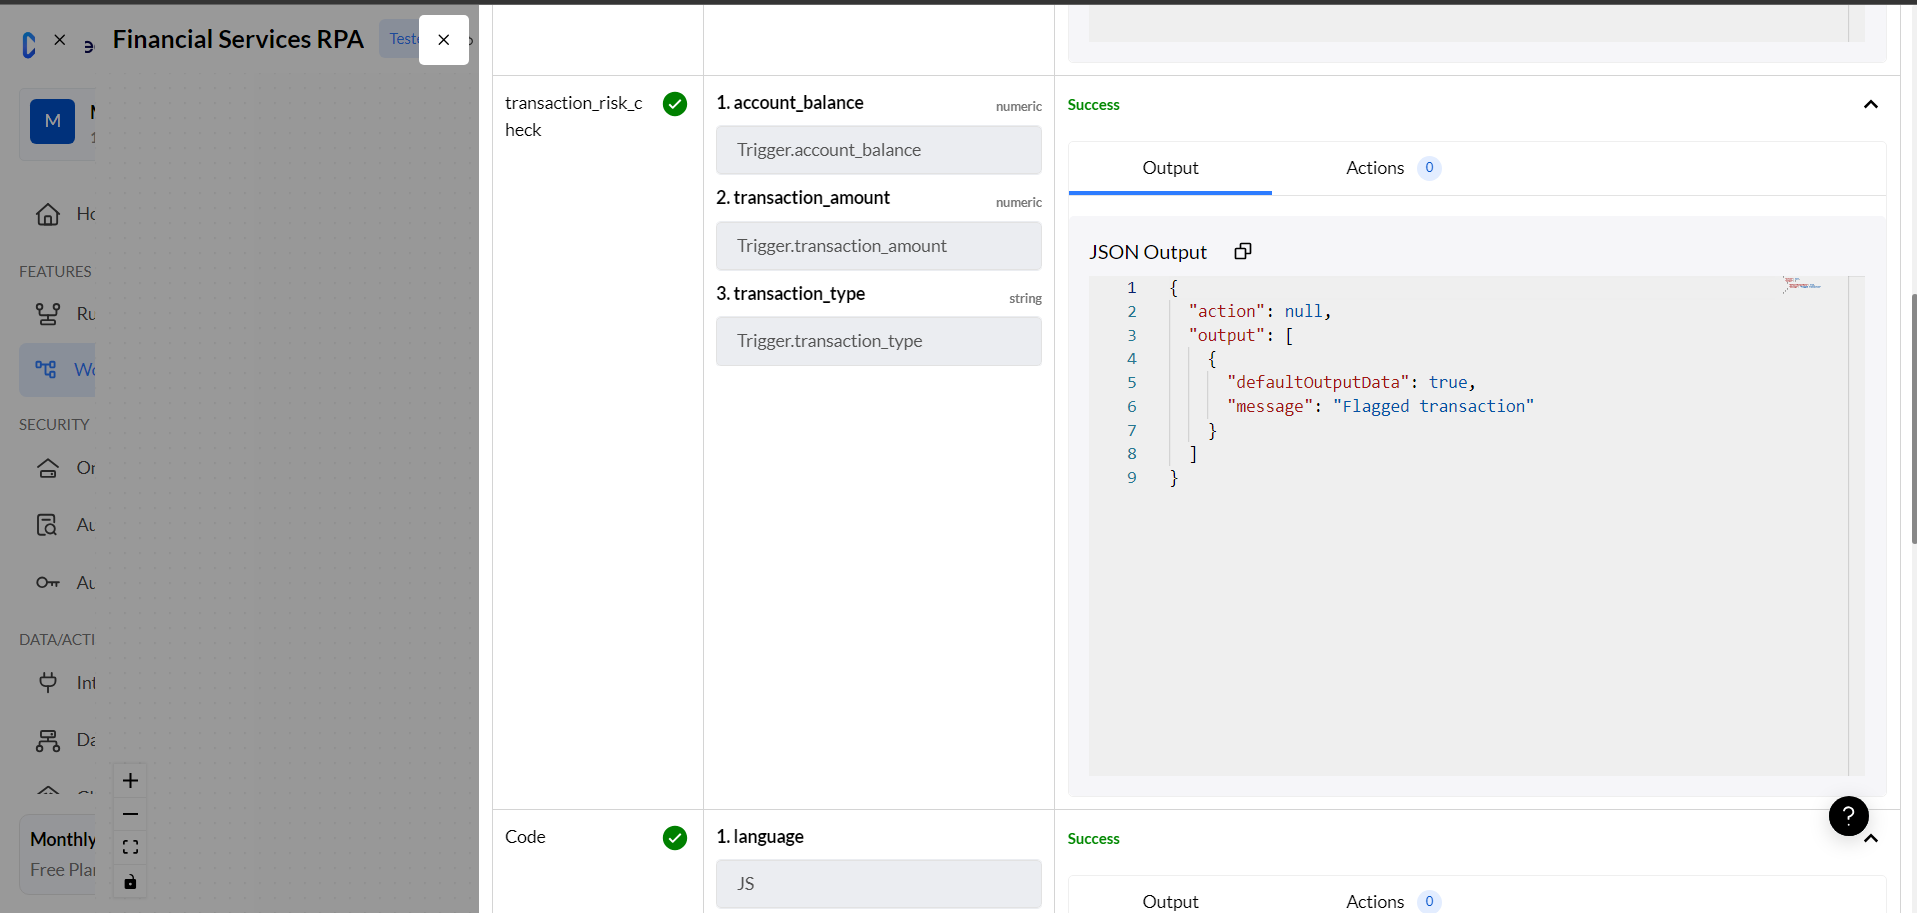Click the 2. transaction_amount parameter label
This screenshot has height=913, width=1917.
pyautogui.click(x=803, y=198)
